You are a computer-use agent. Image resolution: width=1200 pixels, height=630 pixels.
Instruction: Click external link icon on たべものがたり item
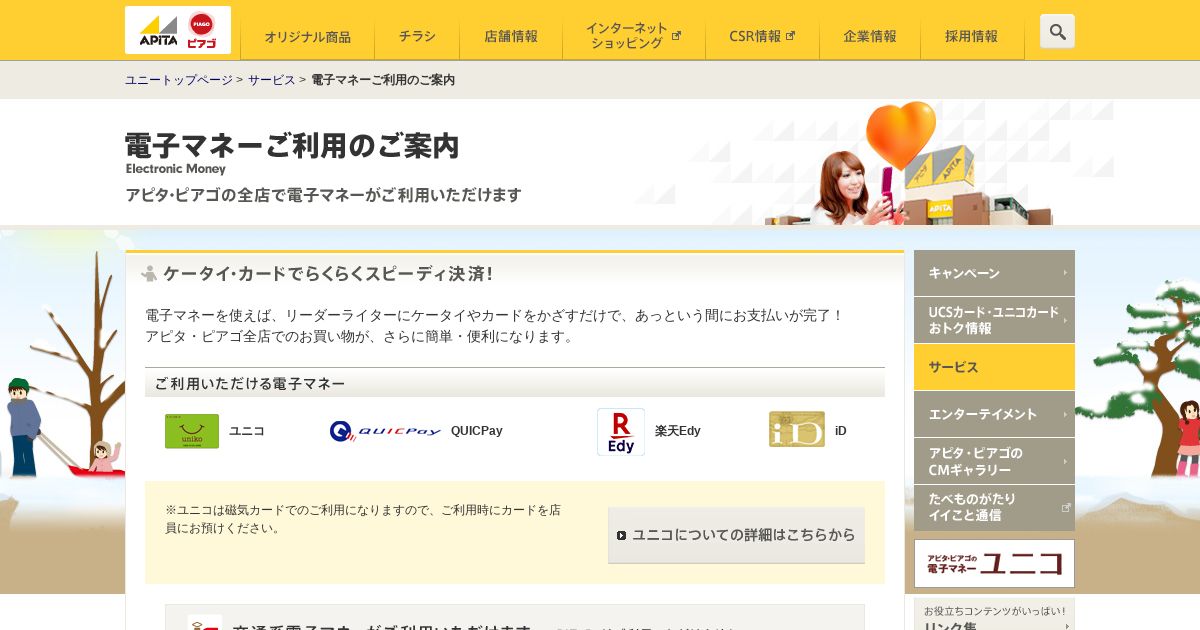pos(1066,507)
